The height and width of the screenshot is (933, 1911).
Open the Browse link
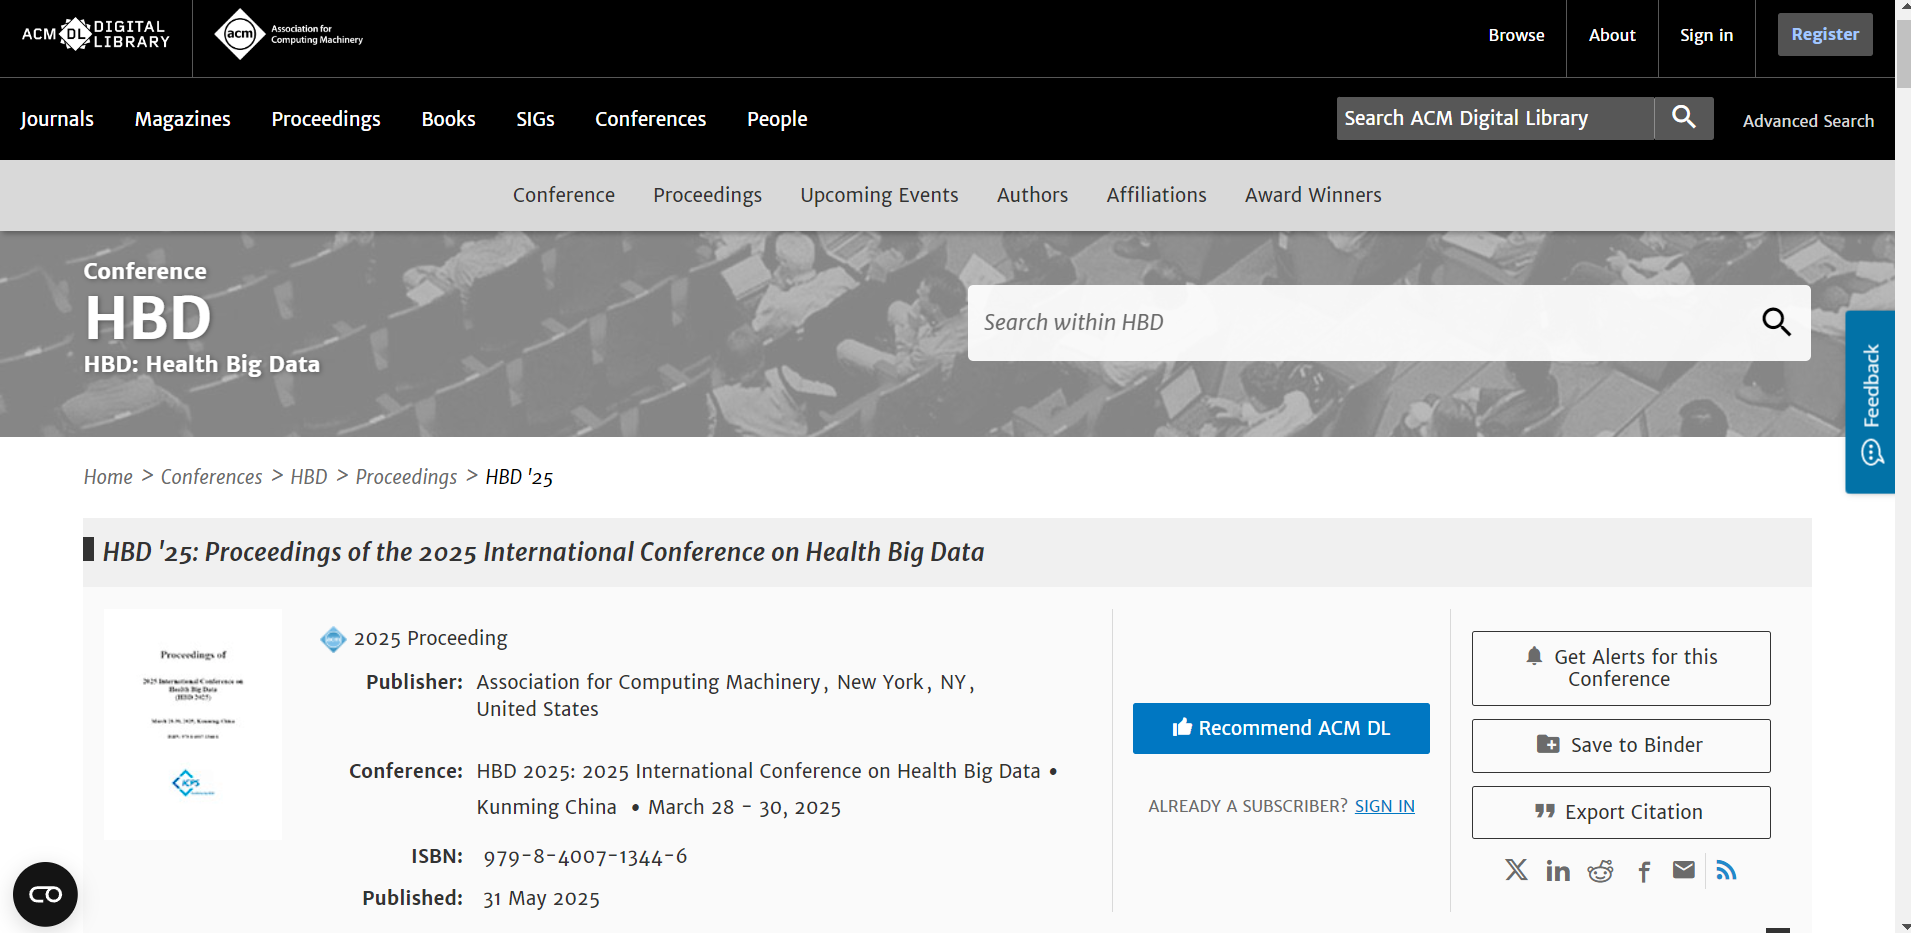1516,35
